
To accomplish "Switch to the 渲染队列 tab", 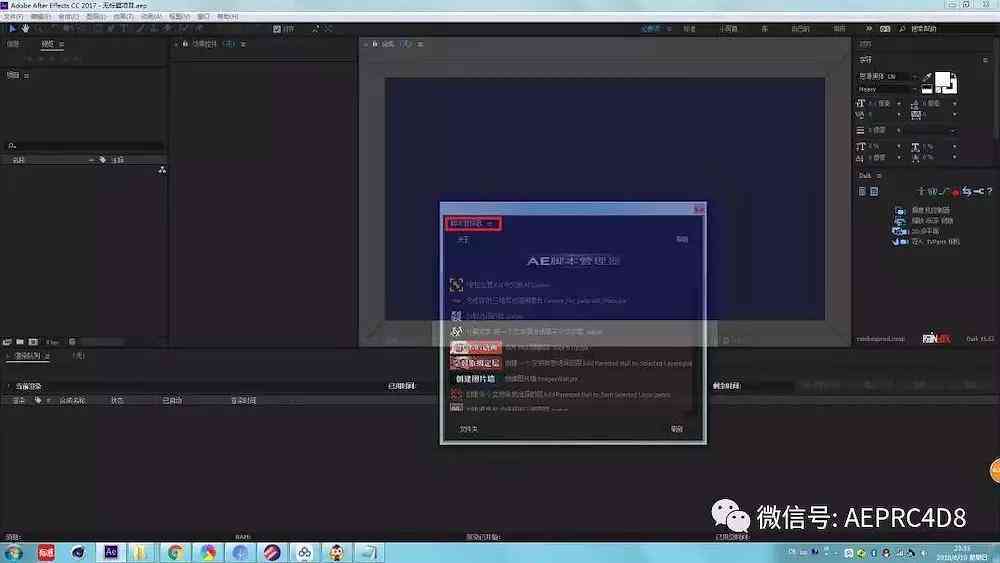I will tap(27, 356).
